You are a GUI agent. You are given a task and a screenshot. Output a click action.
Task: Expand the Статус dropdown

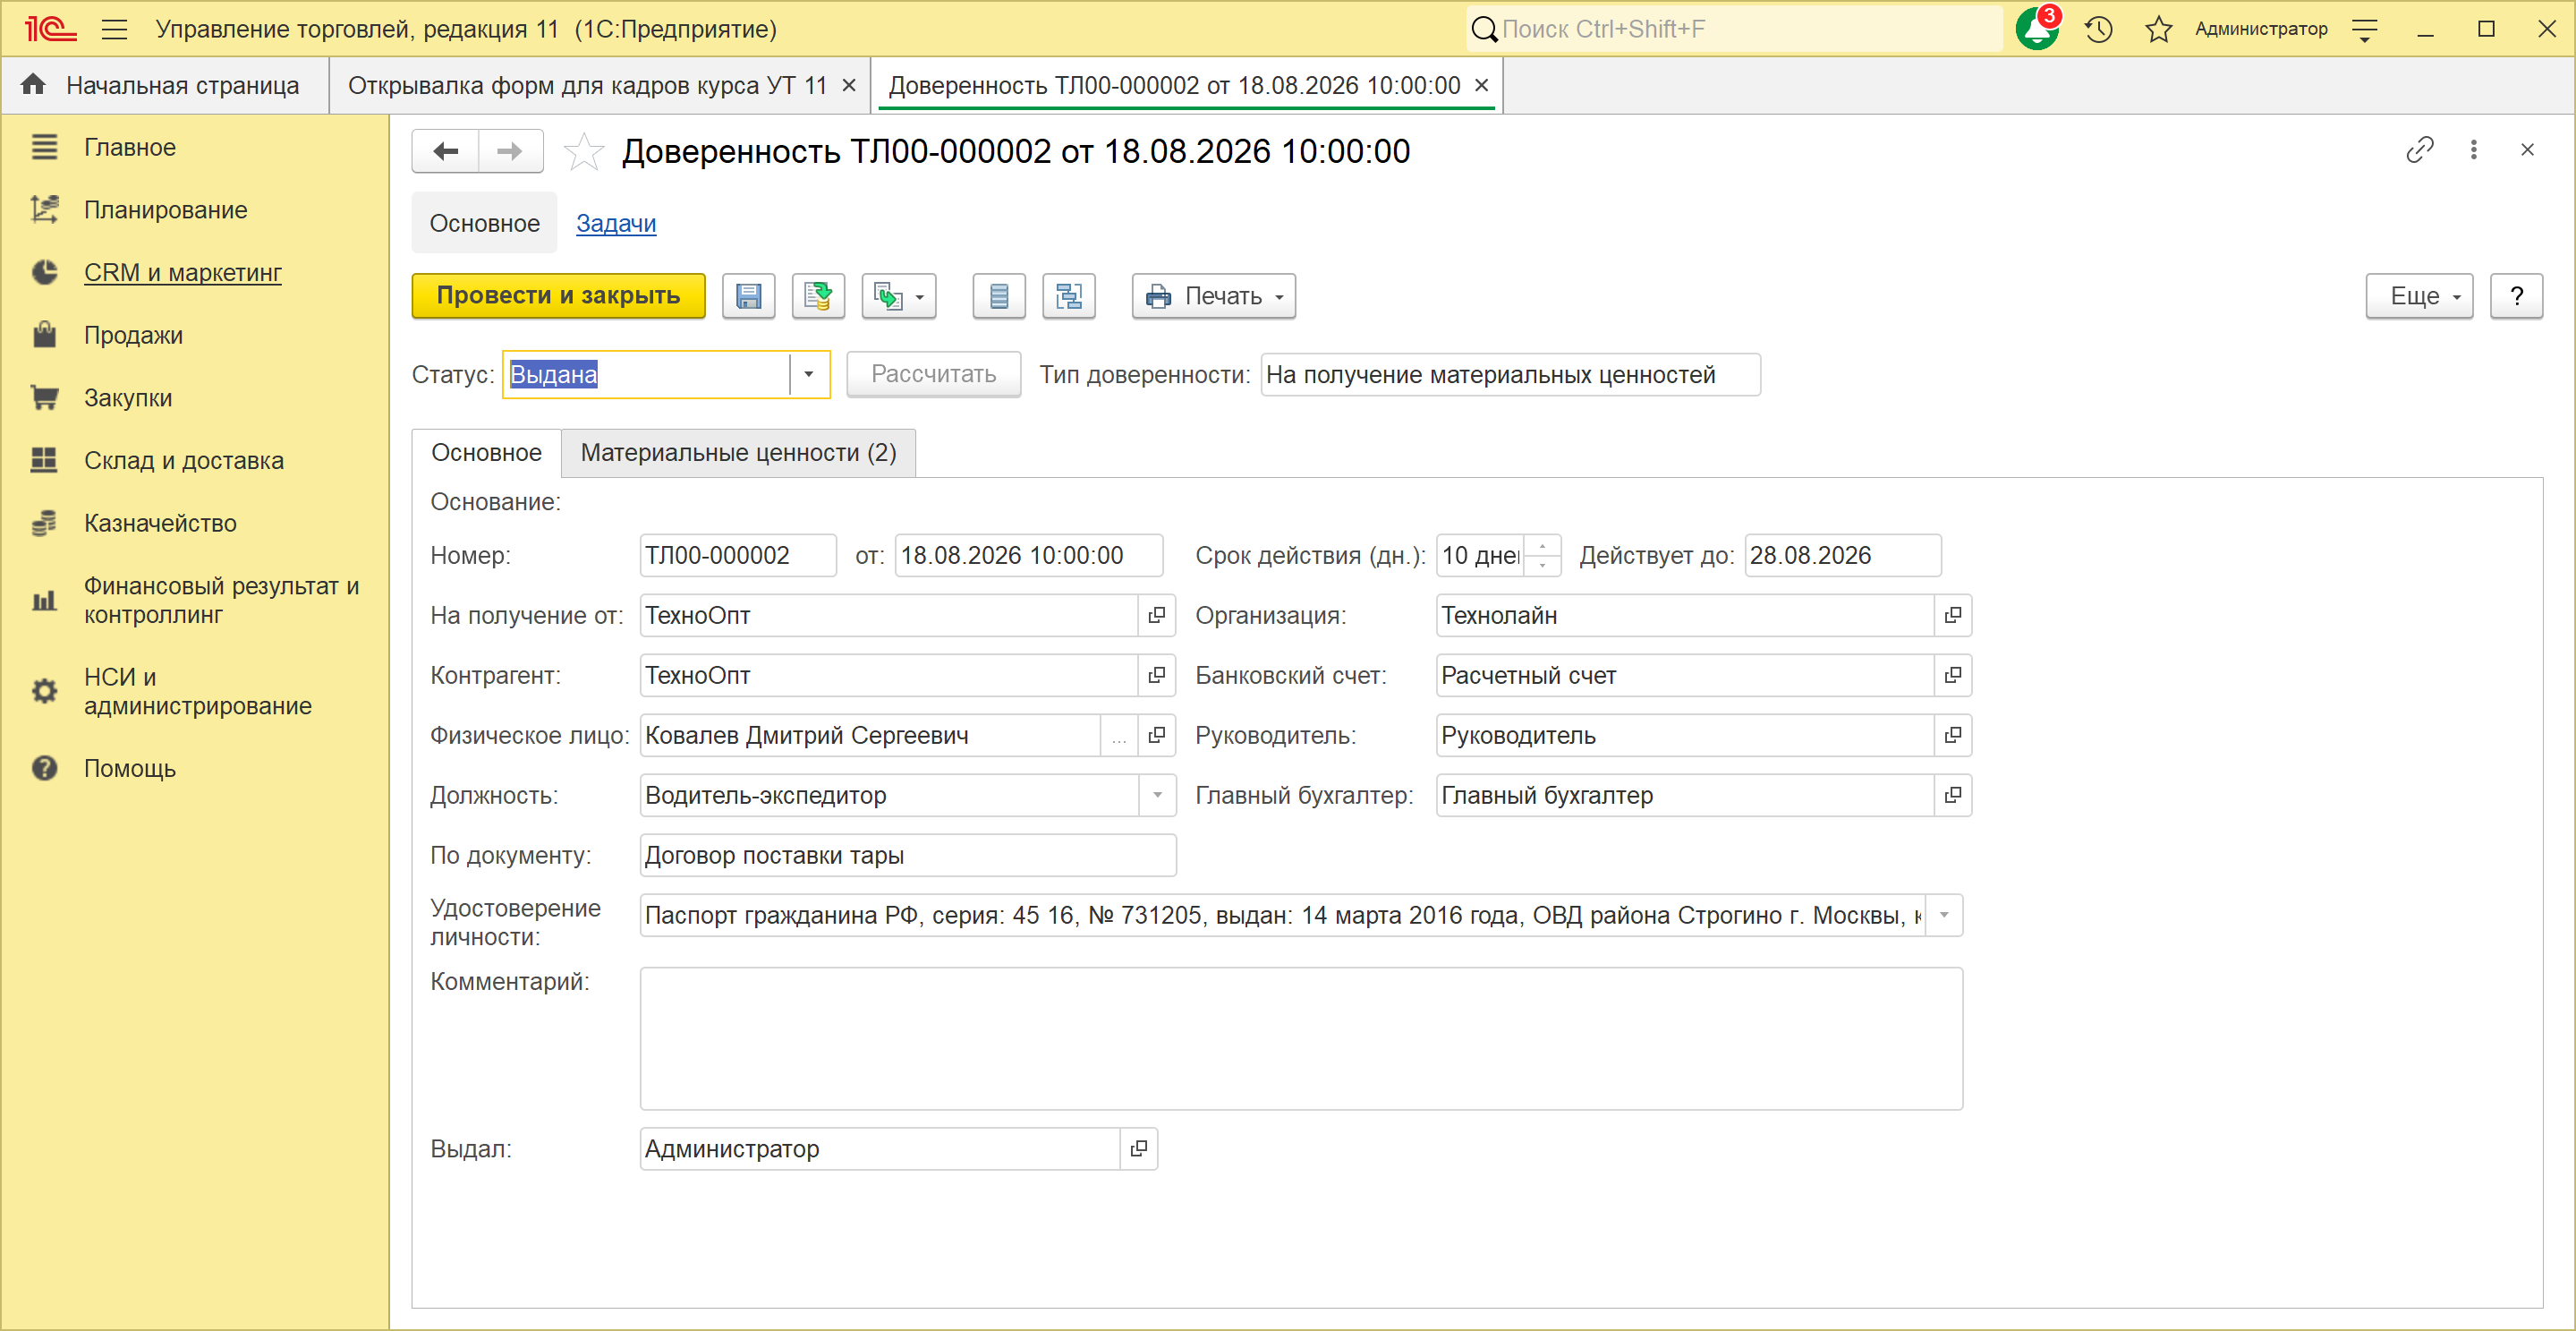click(808, 374)
